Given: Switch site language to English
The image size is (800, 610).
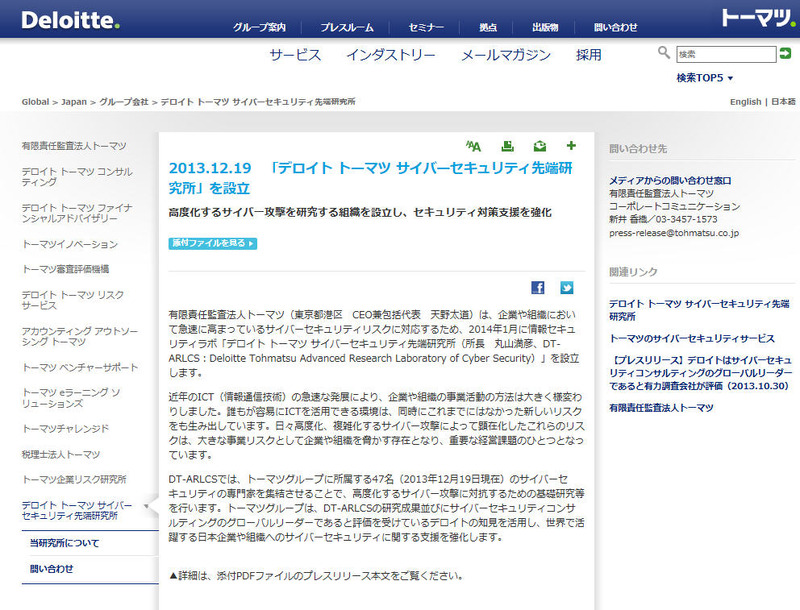Looking at the screenshot, I should tap(745, 102).
